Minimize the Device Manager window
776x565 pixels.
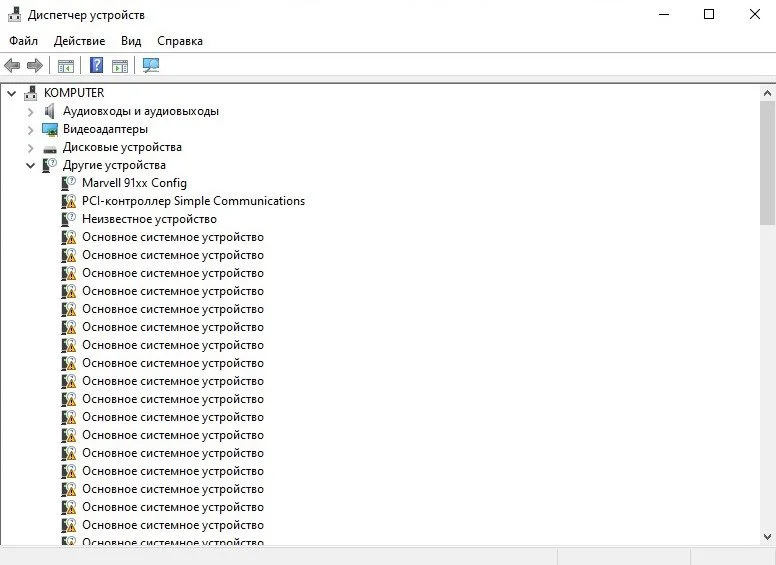click(664, 14)
